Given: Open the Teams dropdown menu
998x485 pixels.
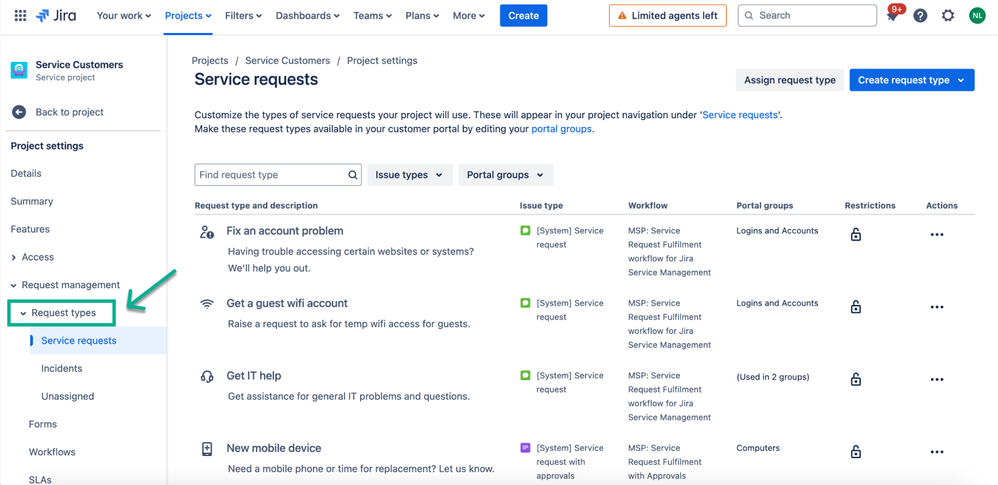Looking at the screenshot, I should tap(372, 16).
